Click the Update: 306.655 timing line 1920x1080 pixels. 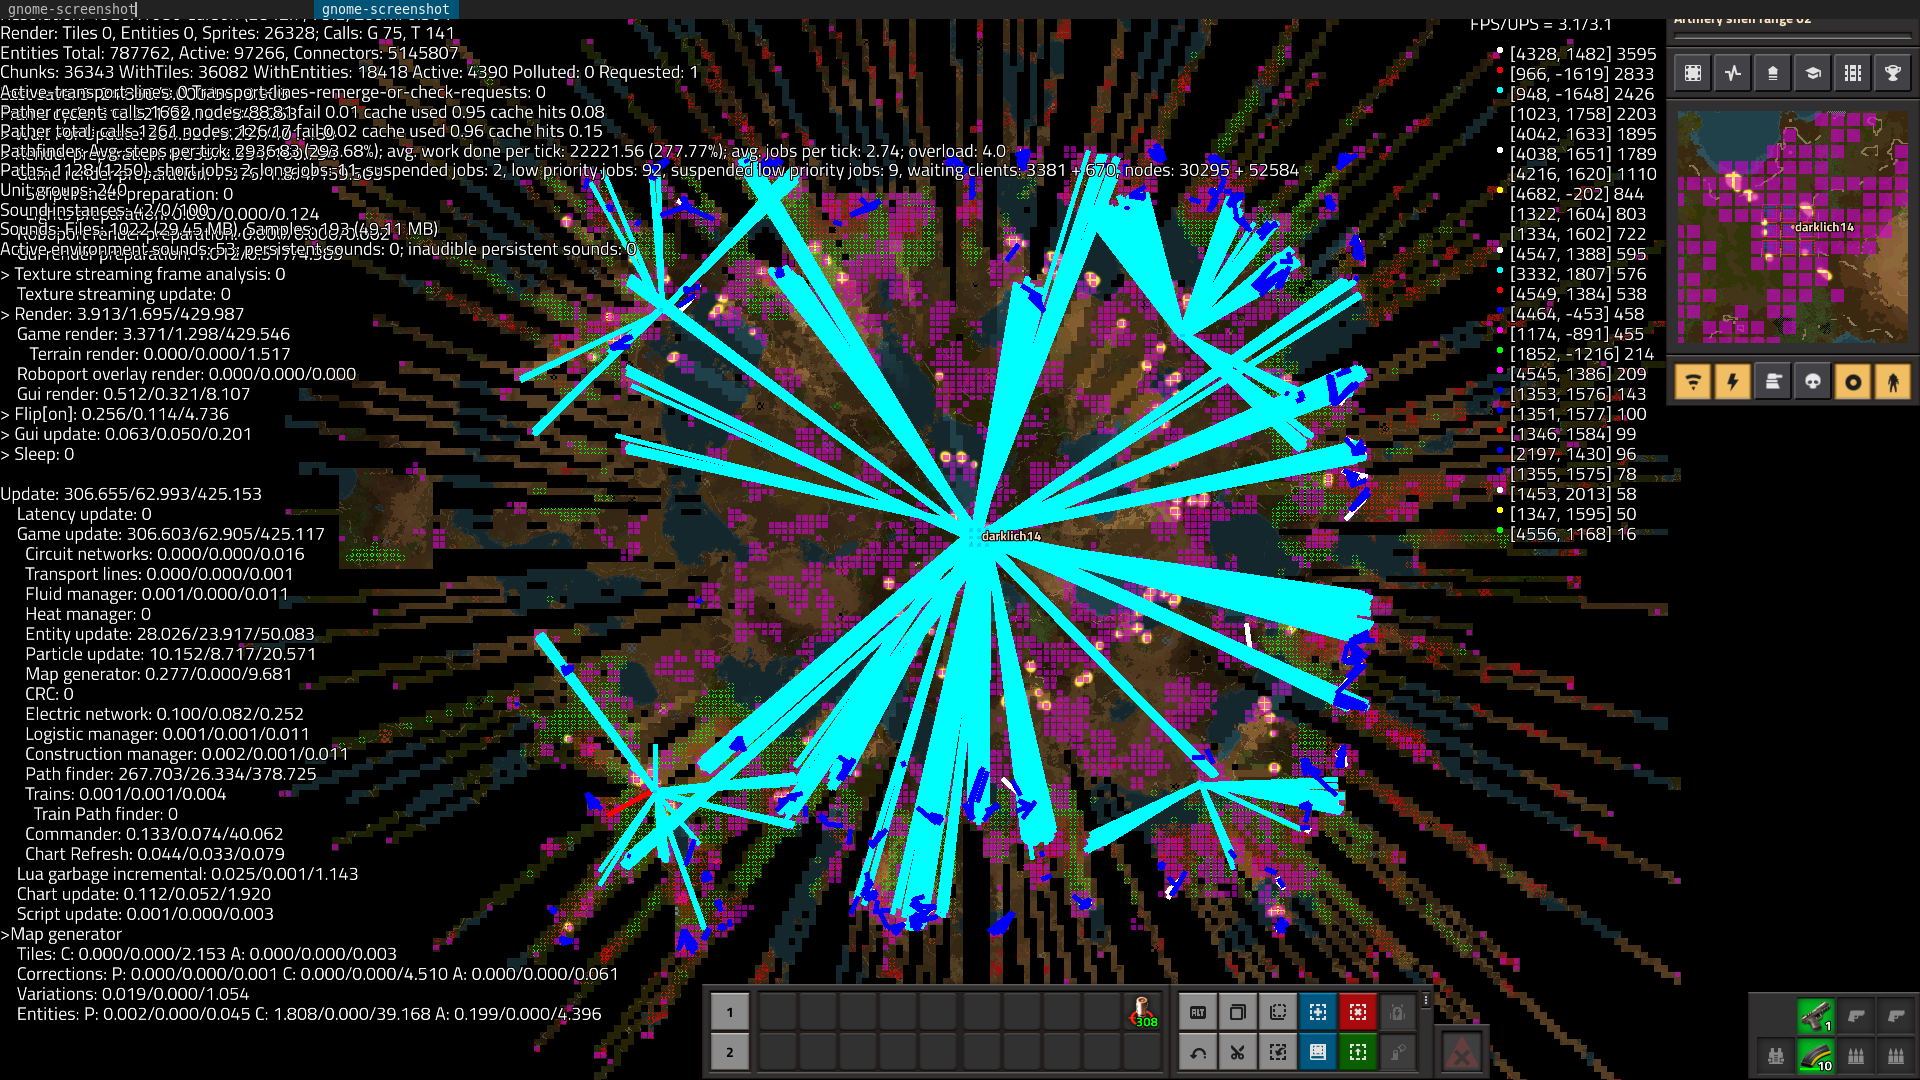[x=131, y=494]
